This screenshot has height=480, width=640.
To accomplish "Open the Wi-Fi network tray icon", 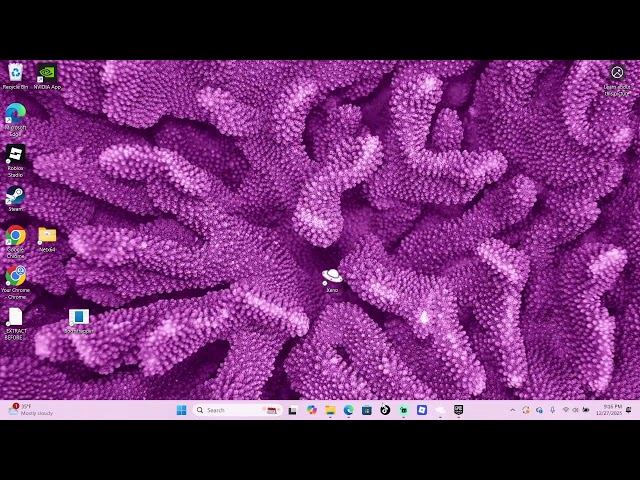I will (566, 410).
